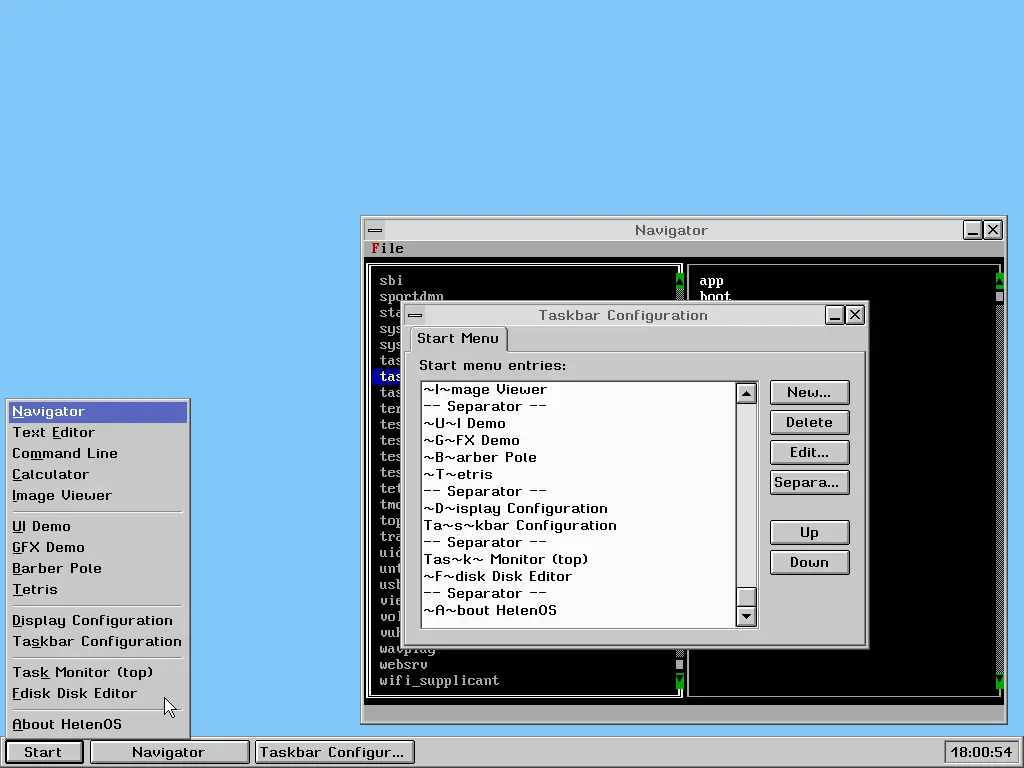The width and height of the screenshot is (1024, 768).
Task: Open the Navigator window system menu icon
Action: 375,230
